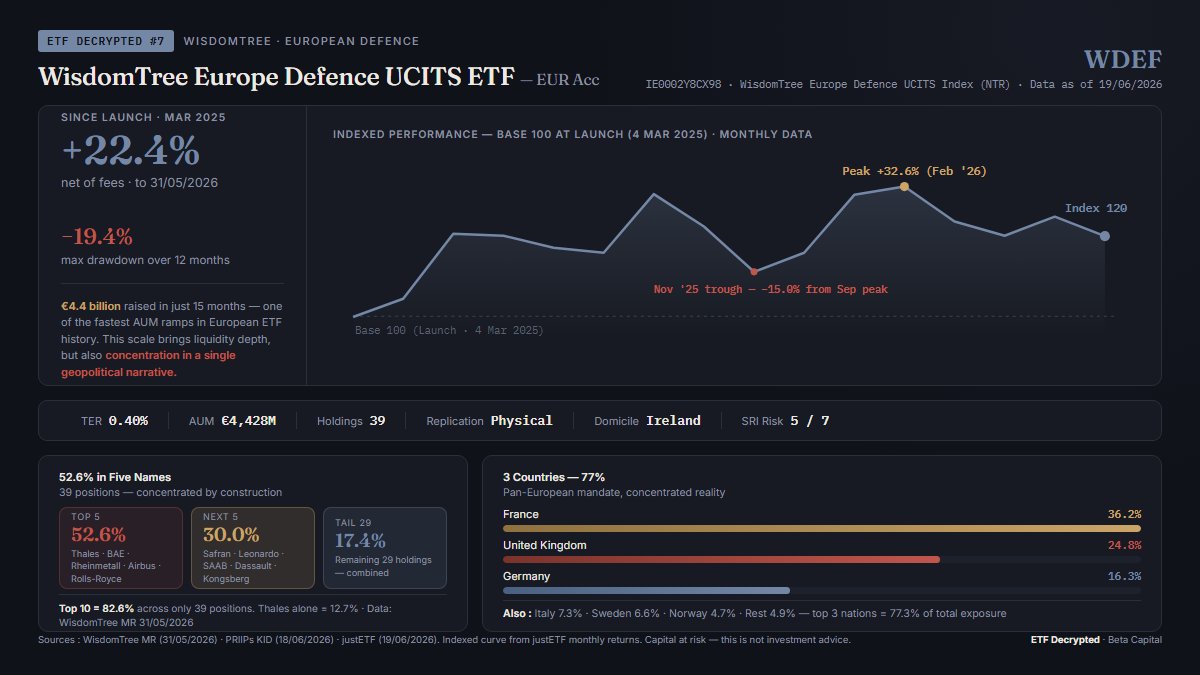Click the SRI Risk 5 / 7 stat
Screen dimensions: 1200x675
(x=785, y=421)
